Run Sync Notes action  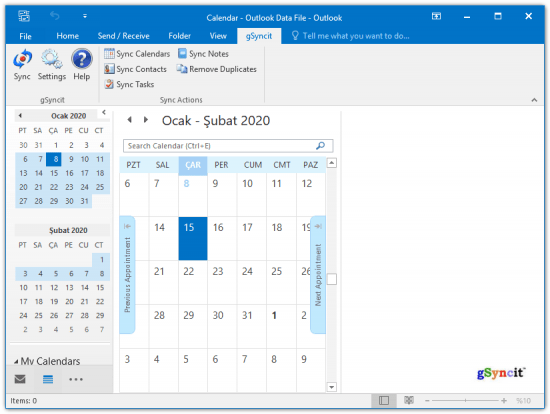point(203,54)
